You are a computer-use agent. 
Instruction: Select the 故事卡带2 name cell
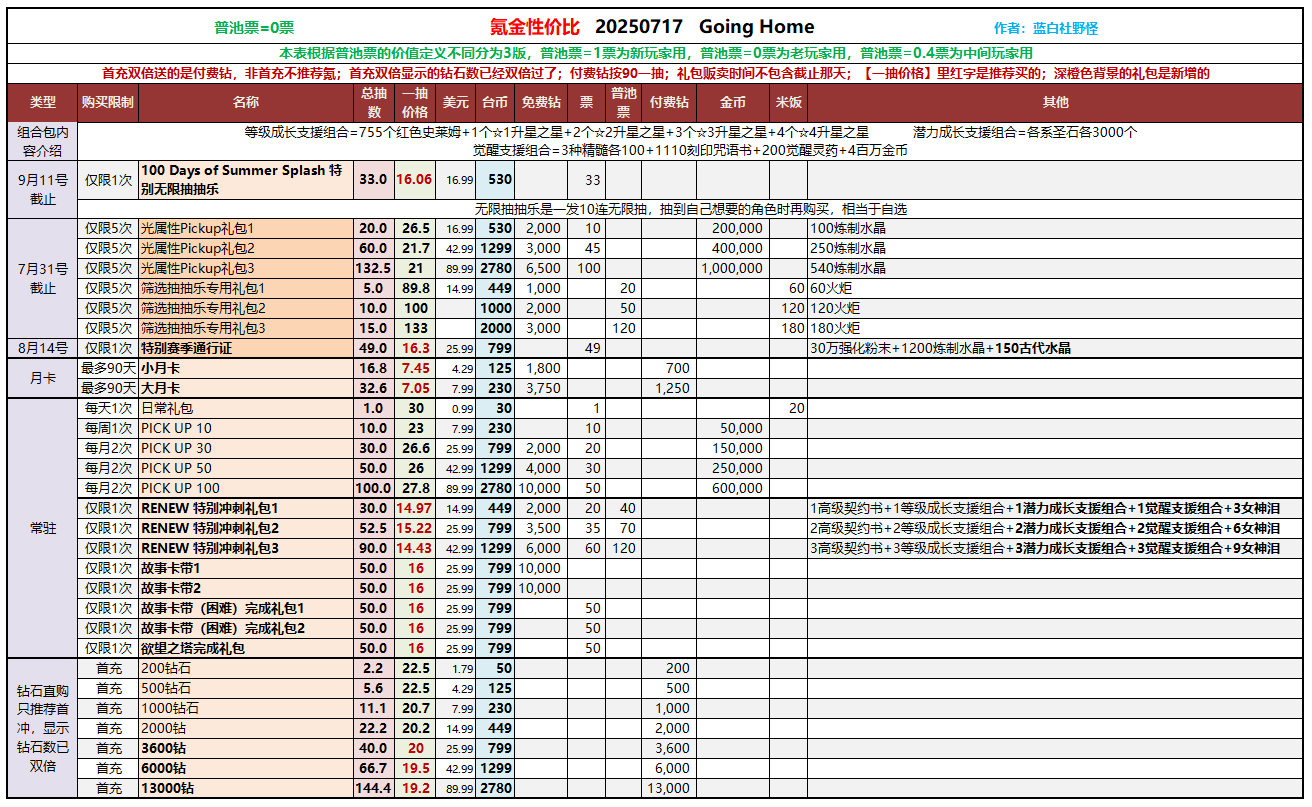coord(246,588)
